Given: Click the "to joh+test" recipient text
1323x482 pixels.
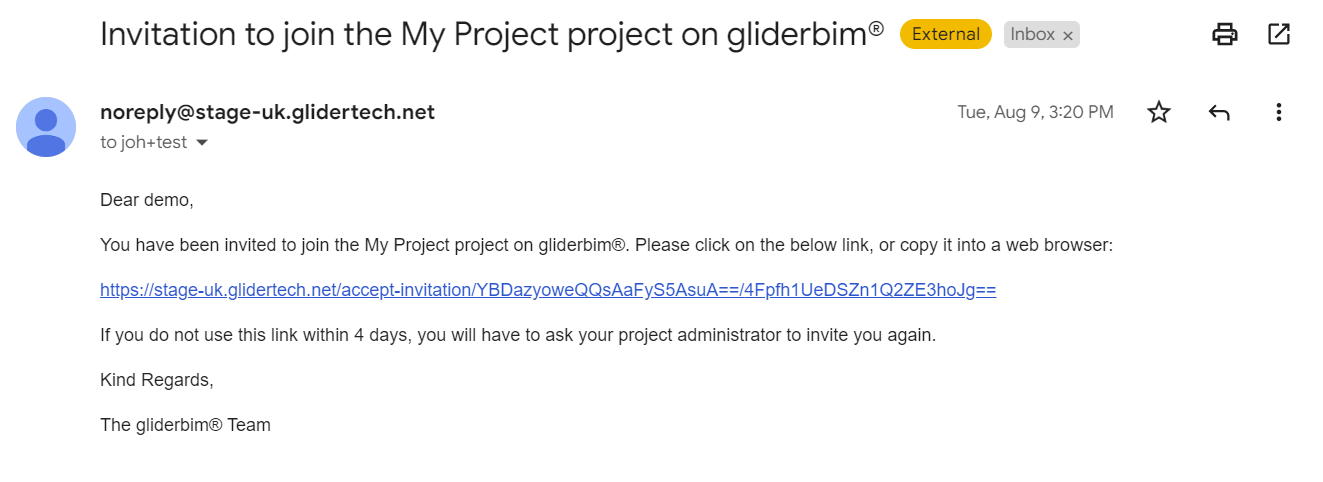Looking at the screenshot, I should (143, 143).
